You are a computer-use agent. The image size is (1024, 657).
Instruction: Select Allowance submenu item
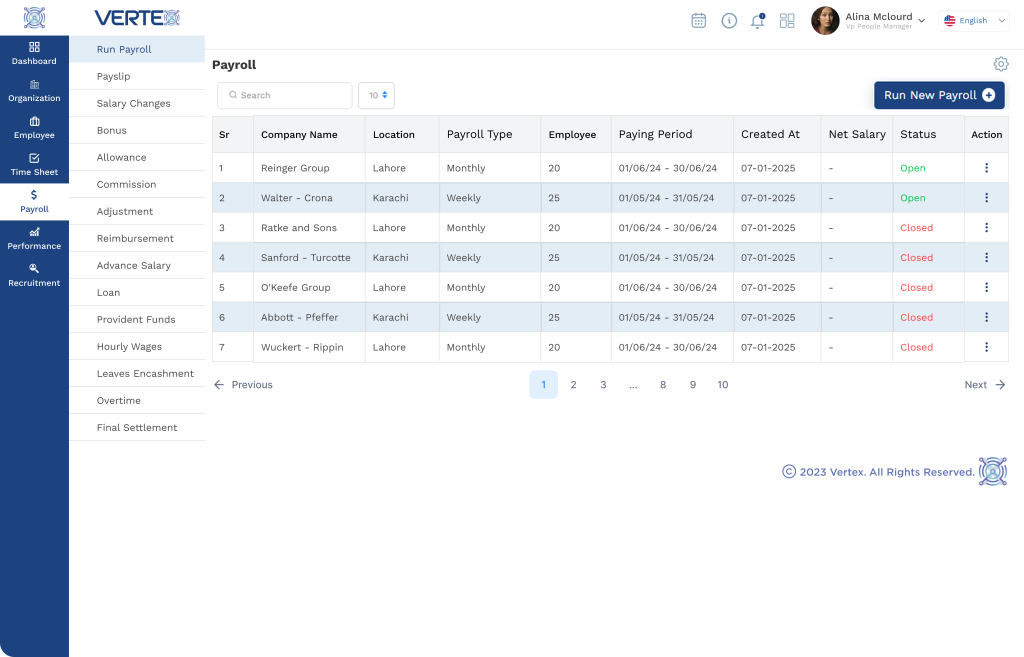click(x=137, y=157)
